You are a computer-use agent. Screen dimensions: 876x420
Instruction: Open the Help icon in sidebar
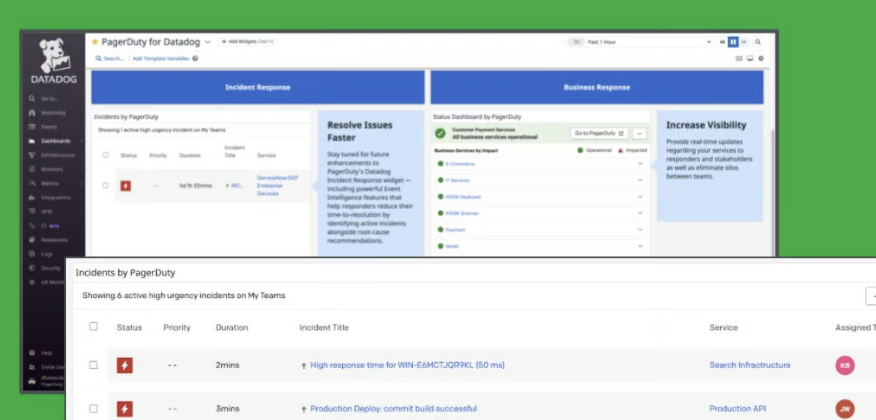pyautogui.click(x=32, y=353)
